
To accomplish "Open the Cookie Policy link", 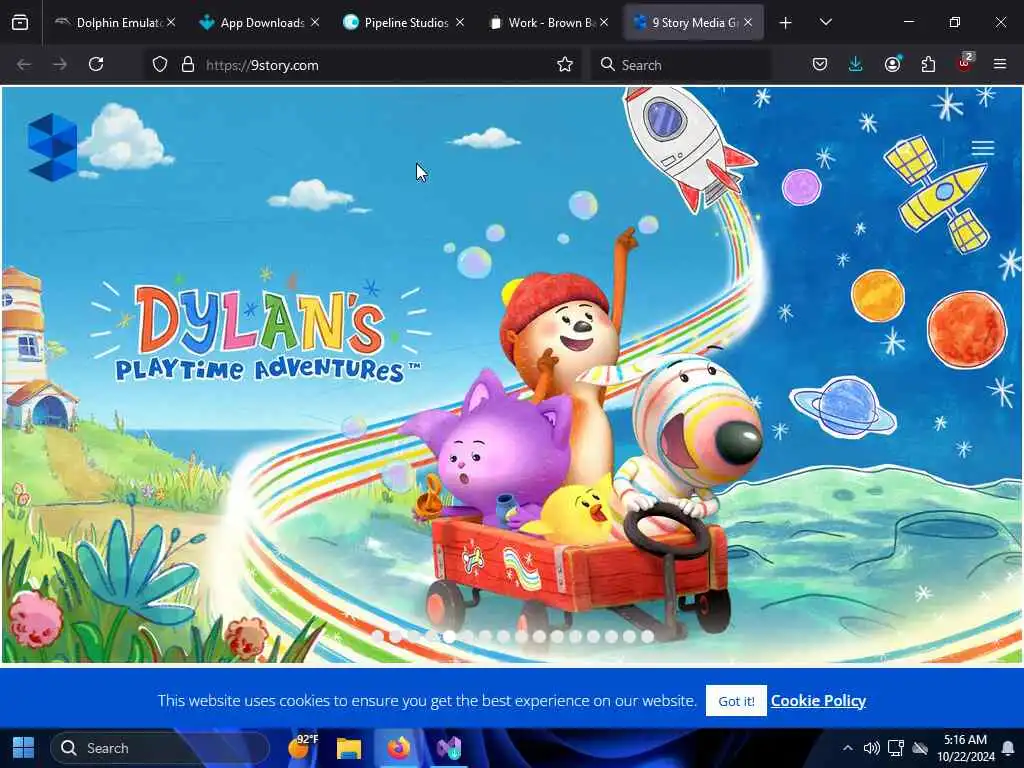I will point(818,701).
